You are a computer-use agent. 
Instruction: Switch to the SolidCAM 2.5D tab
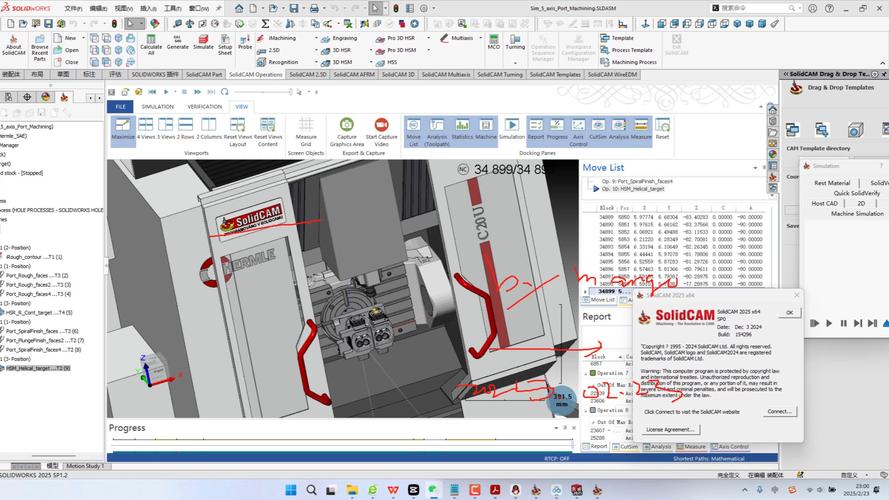[x=308, y=74]
